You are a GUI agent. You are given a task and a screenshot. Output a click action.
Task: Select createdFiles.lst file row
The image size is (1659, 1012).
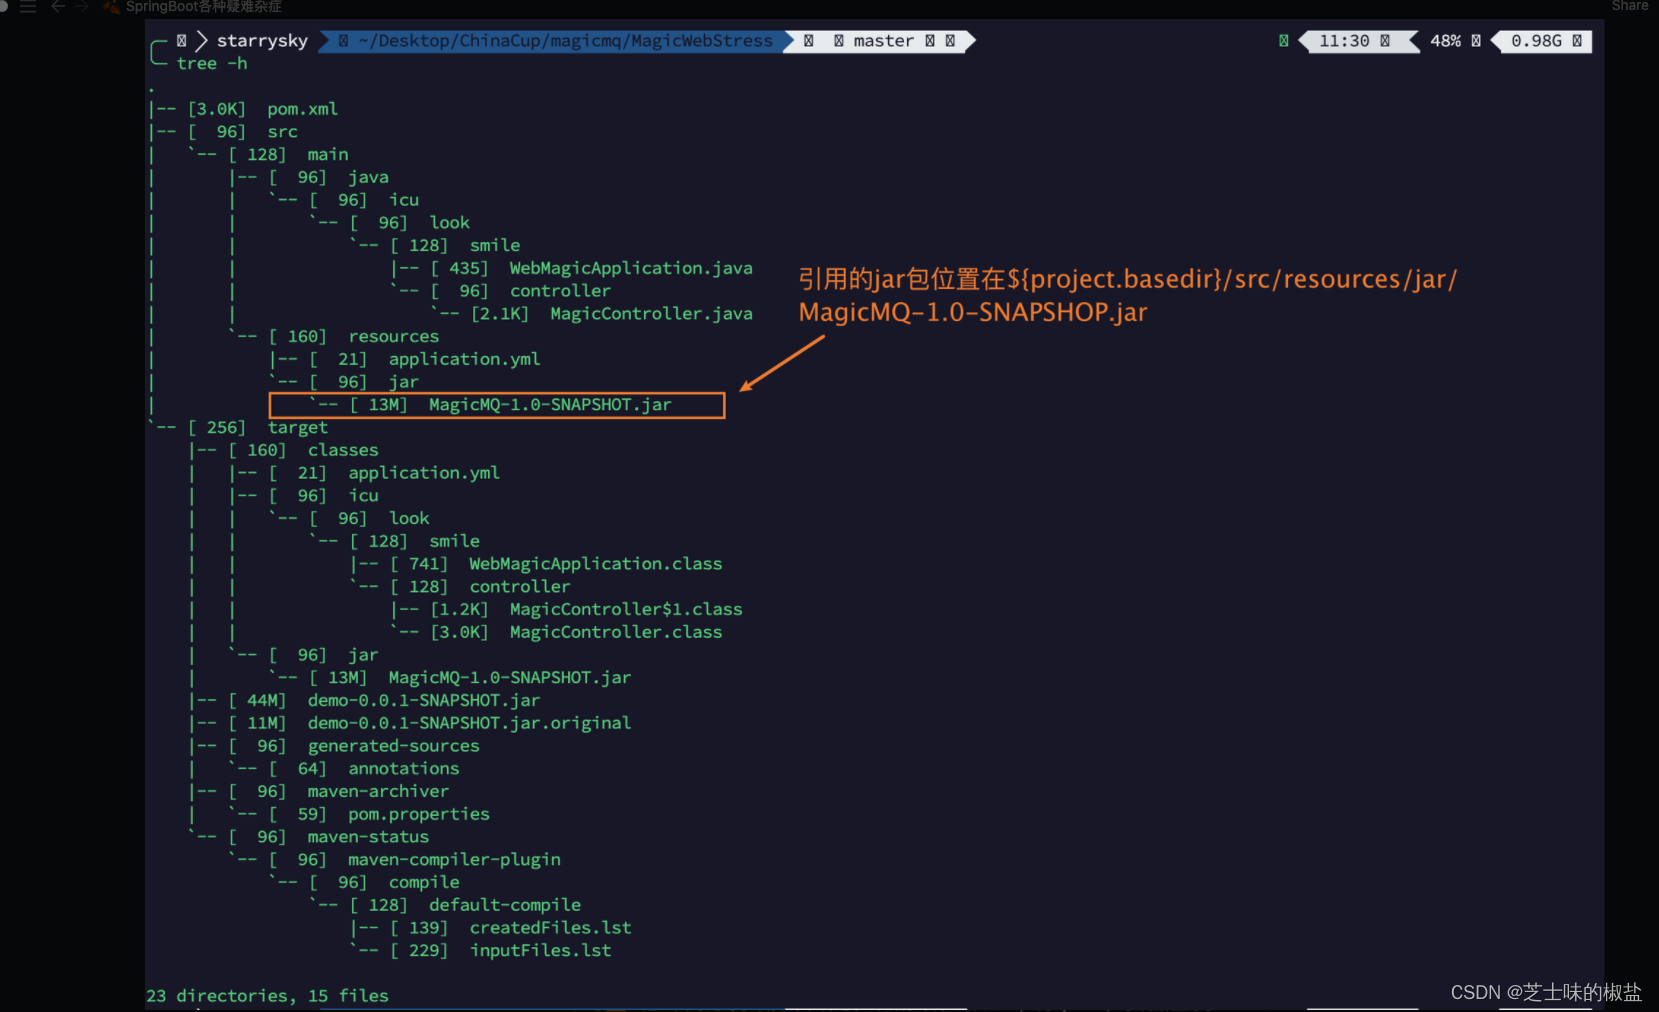click(491, 928)
